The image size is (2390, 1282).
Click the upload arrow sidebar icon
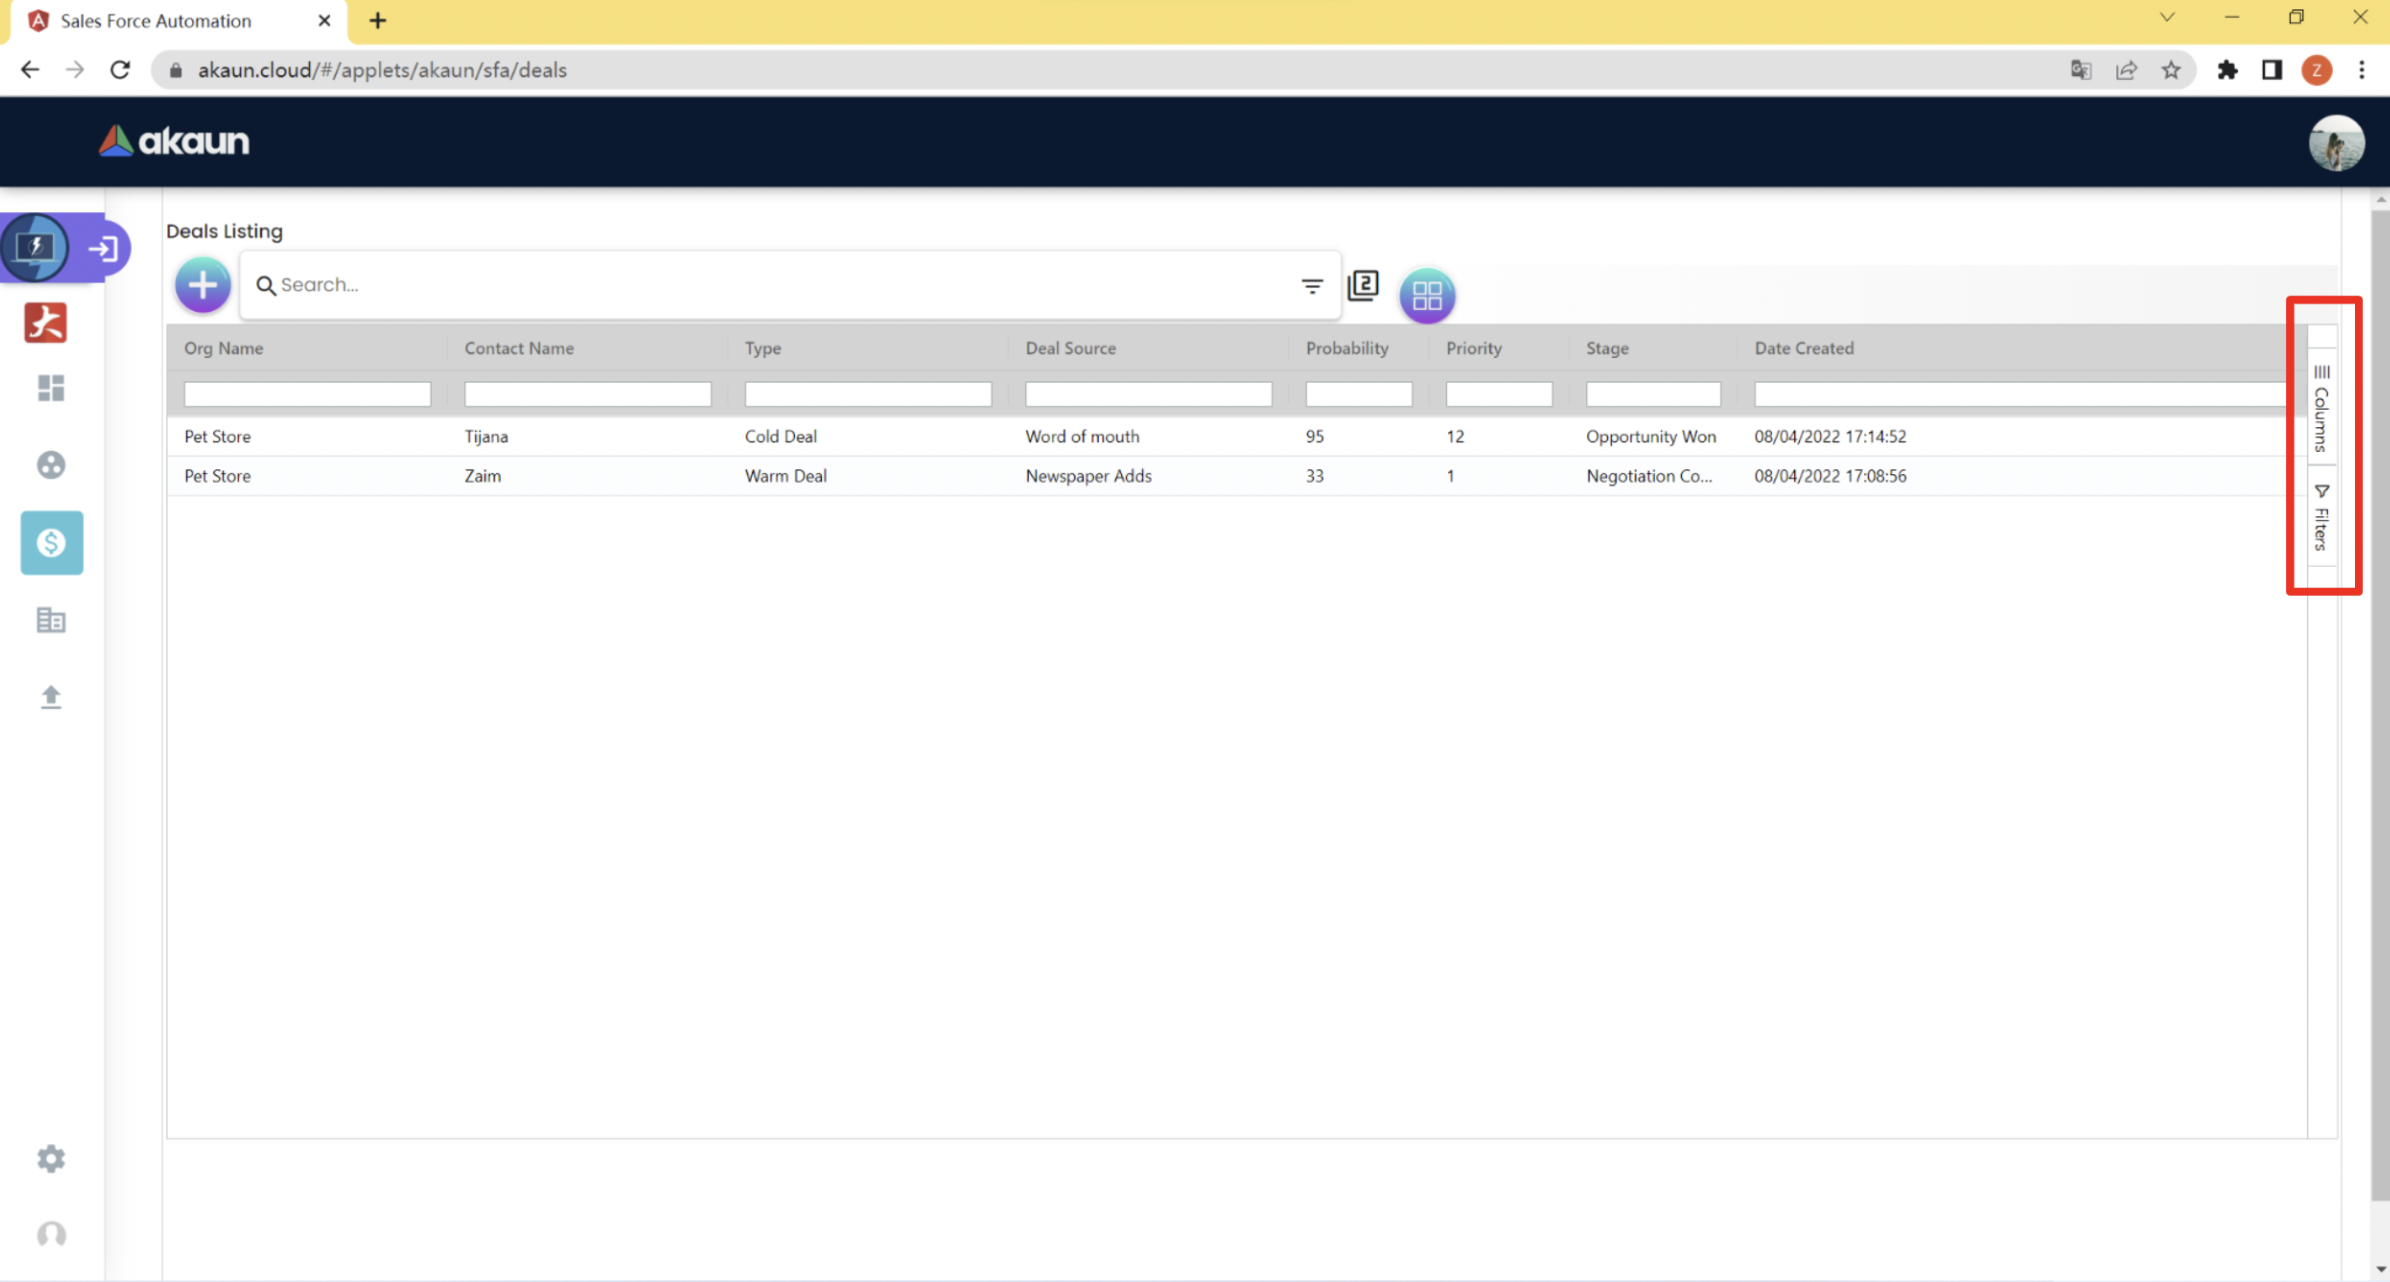pos(51,697)
